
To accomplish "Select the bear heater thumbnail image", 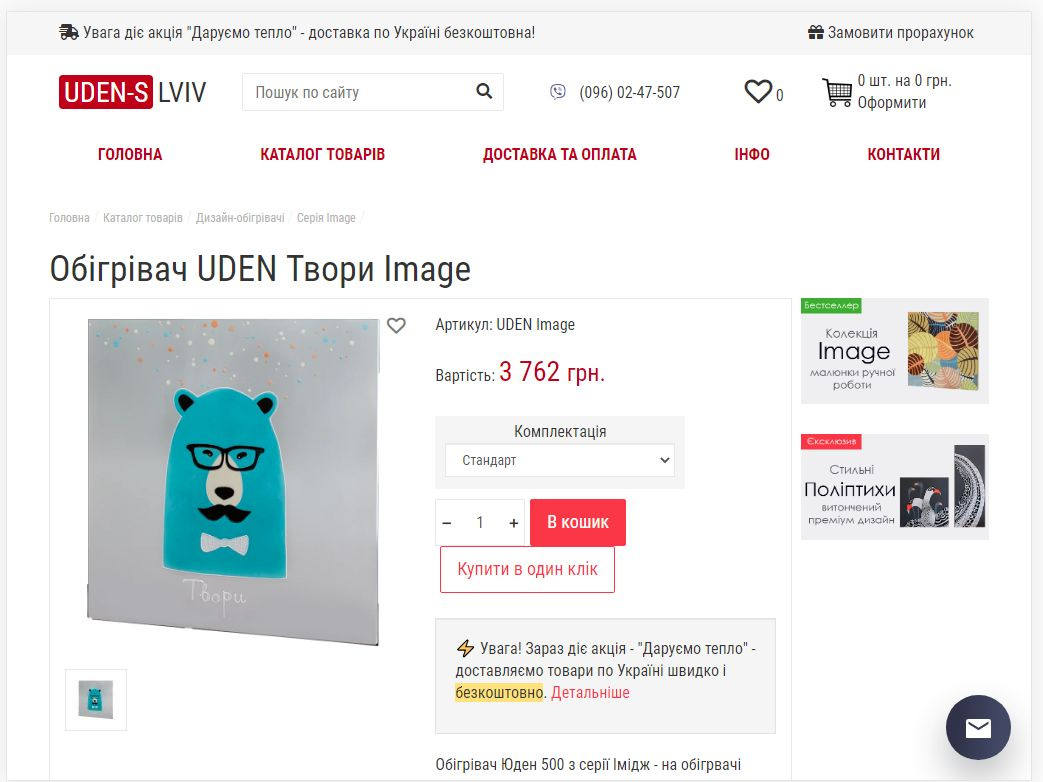I will click(96, 700).
